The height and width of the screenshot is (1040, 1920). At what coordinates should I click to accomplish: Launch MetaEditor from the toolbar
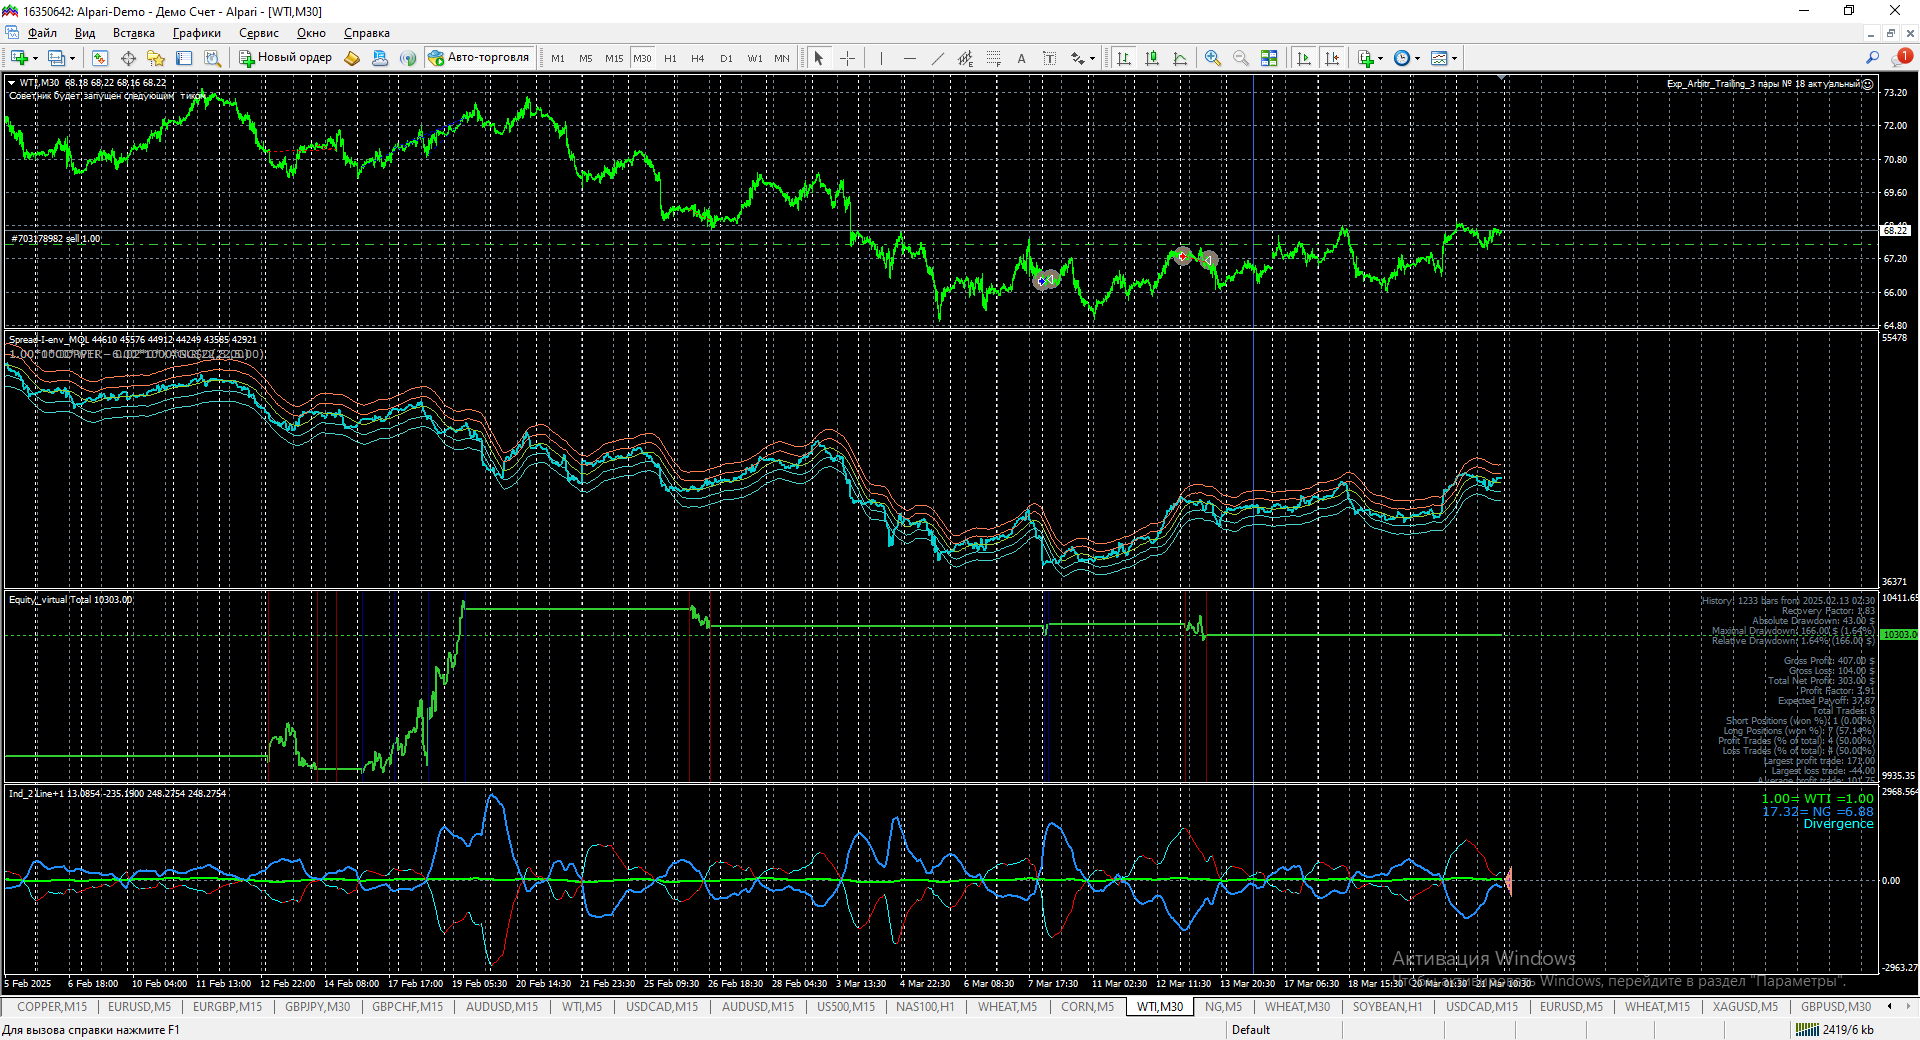click(x=352, y=58)
